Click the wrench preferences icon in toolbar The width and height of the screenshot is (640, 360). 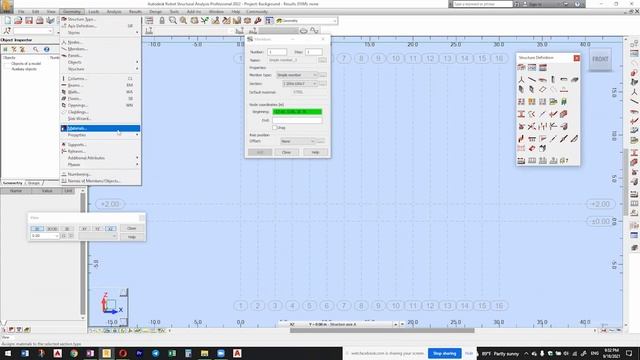tap(258, 20)
